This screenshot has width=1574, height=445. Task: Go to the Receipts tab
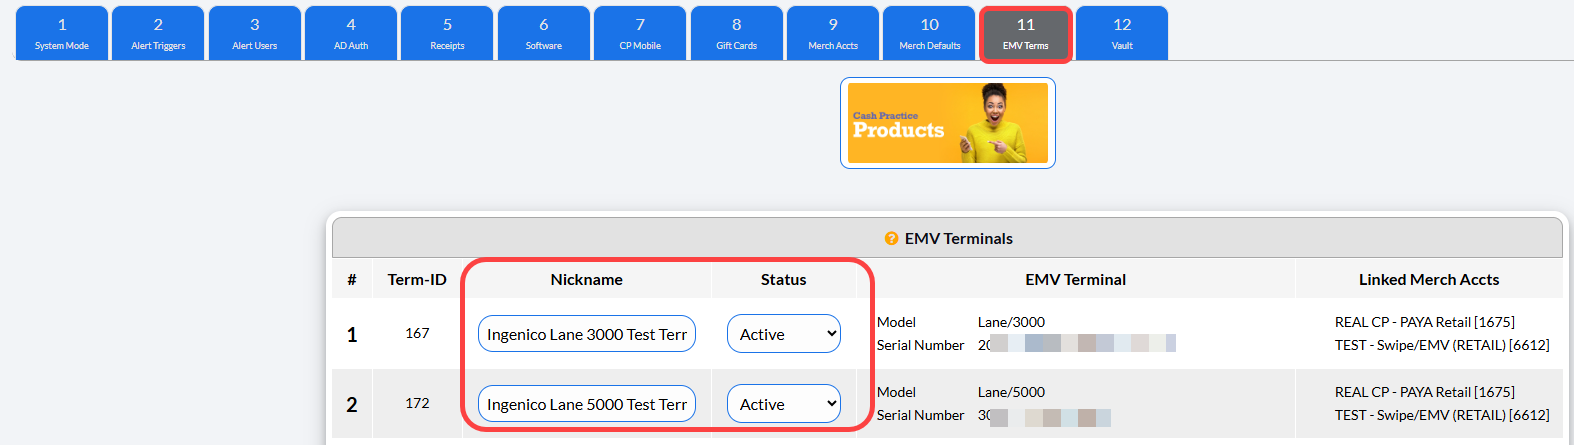coord(447,33)
